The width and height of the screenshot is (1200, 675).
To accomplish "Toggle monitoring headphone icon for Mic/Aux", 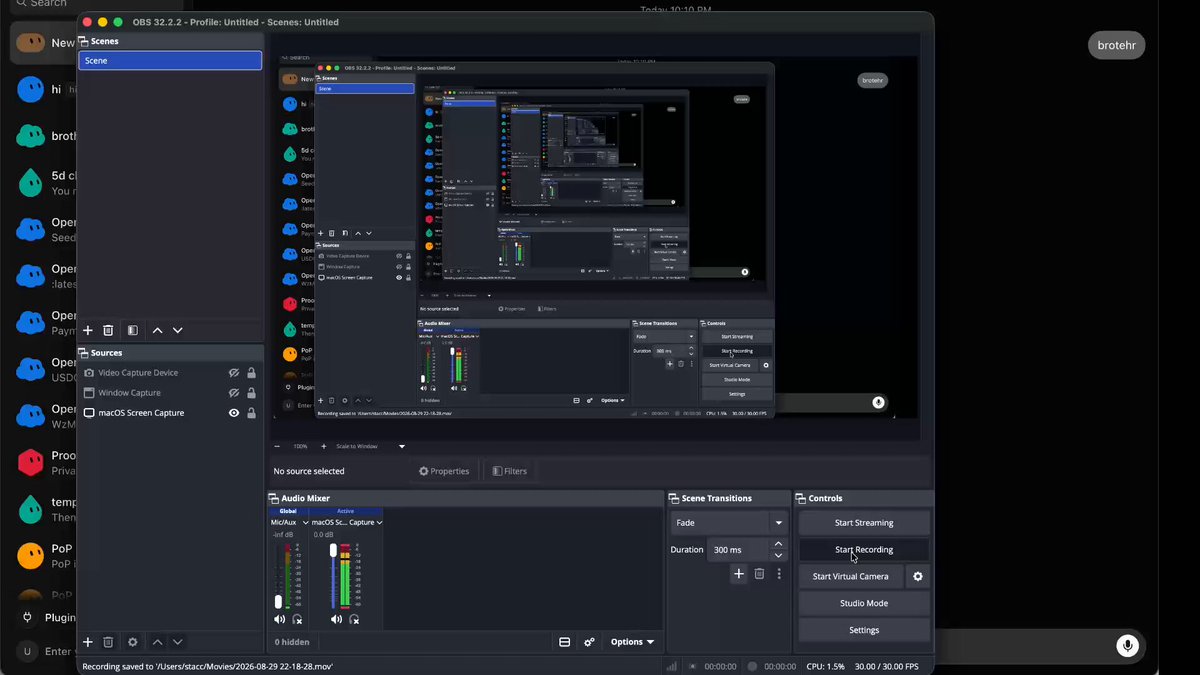I will pyautogui.click(x=297, y=620).
